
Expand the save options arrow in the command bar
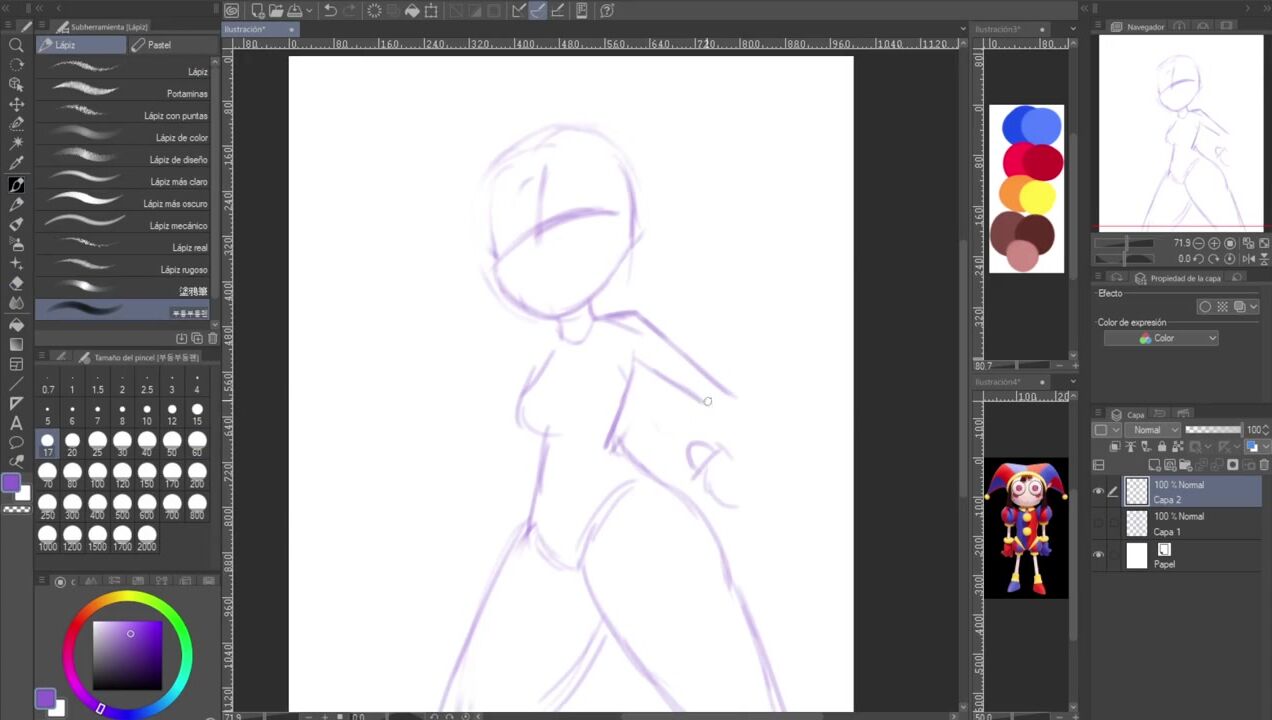coord(311,11)
